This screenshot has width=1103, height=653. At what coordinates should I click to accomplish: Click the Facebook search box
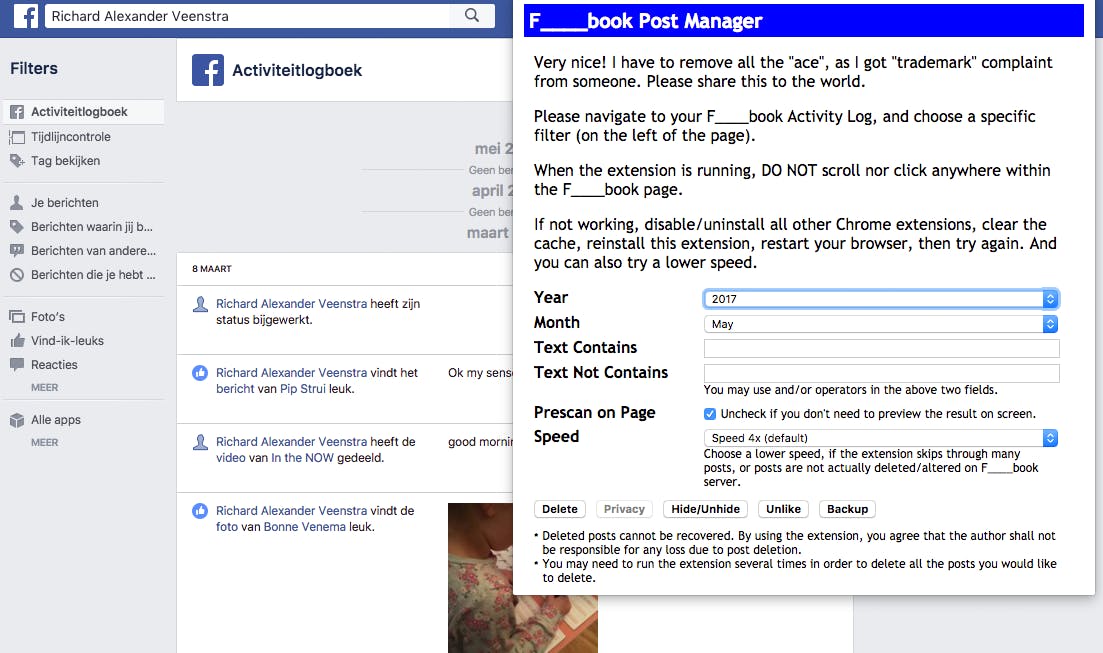coord(248,15)
